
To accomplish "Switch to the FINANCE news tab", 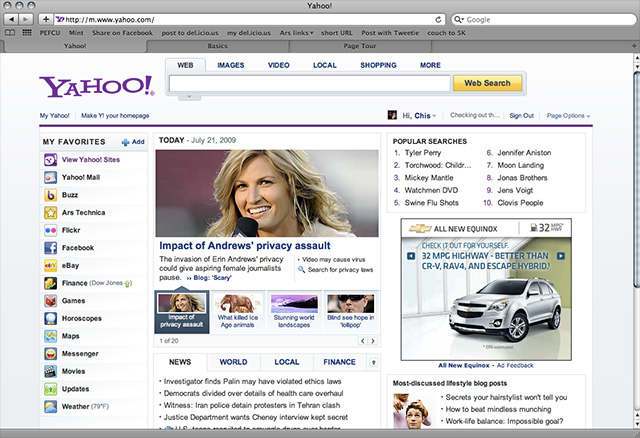I will click(339, 362).
